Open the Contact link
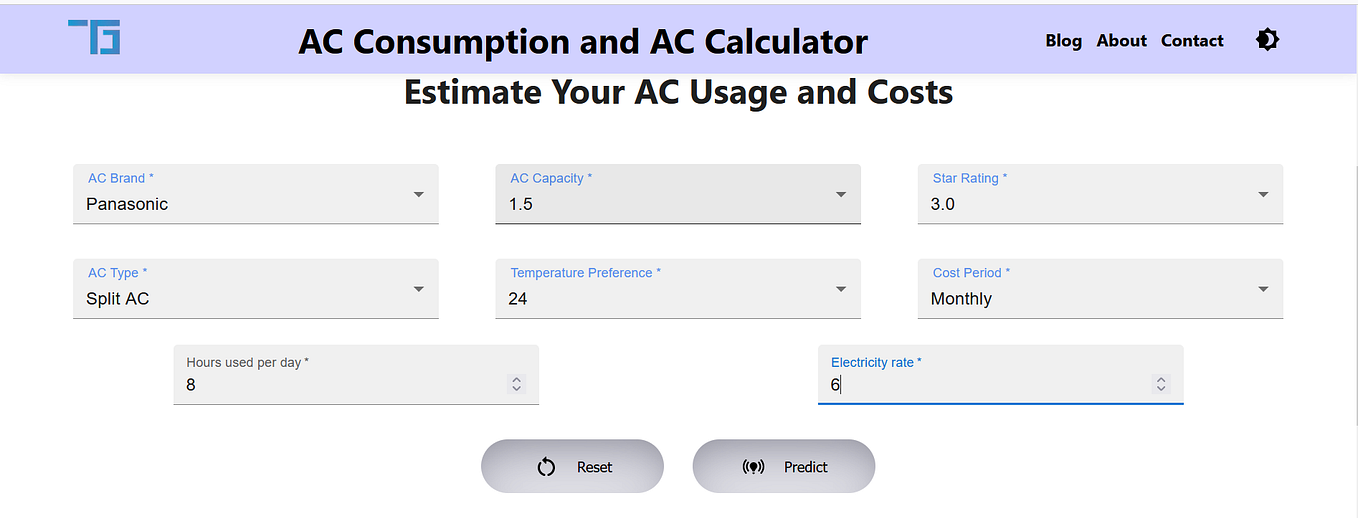The height and width of the screenshot is (518, 1358). [1192, 41]
